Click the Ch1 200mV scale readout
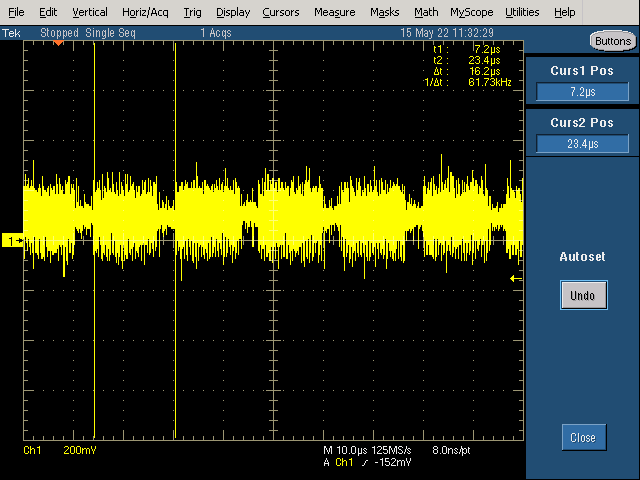 [x=60, y=450]
